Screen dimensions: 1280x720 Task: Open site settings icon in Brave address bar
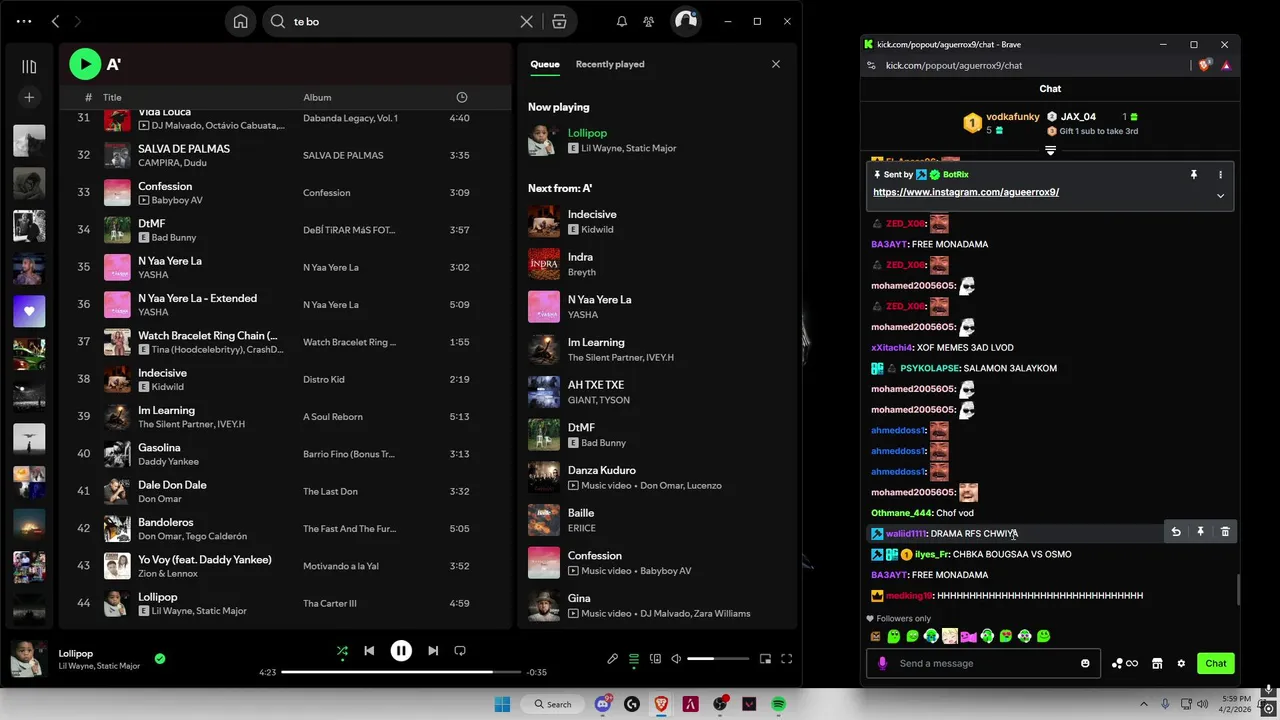pyautogui.click(x=871, y=65)
